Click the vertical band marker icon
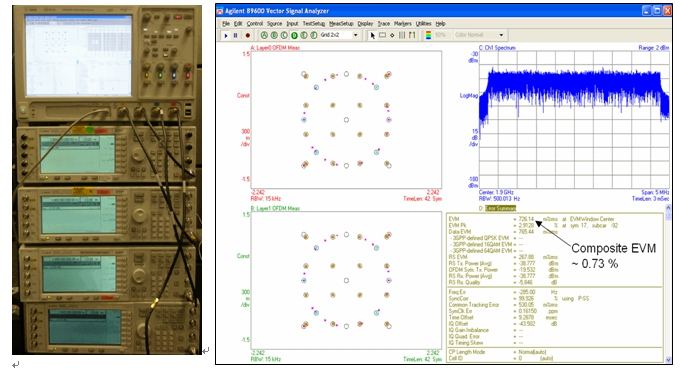The image size is (691, 373). point(402,35)
